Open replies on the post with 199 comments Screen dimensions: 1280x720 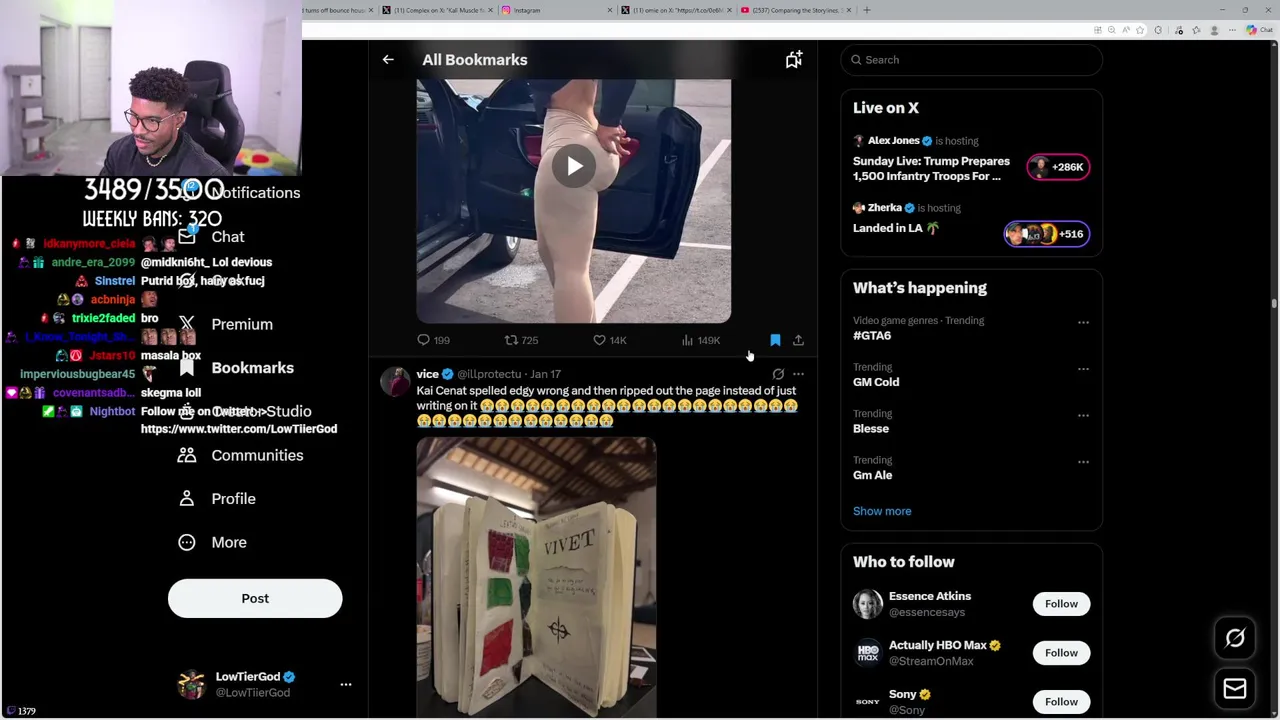[433, 341]
